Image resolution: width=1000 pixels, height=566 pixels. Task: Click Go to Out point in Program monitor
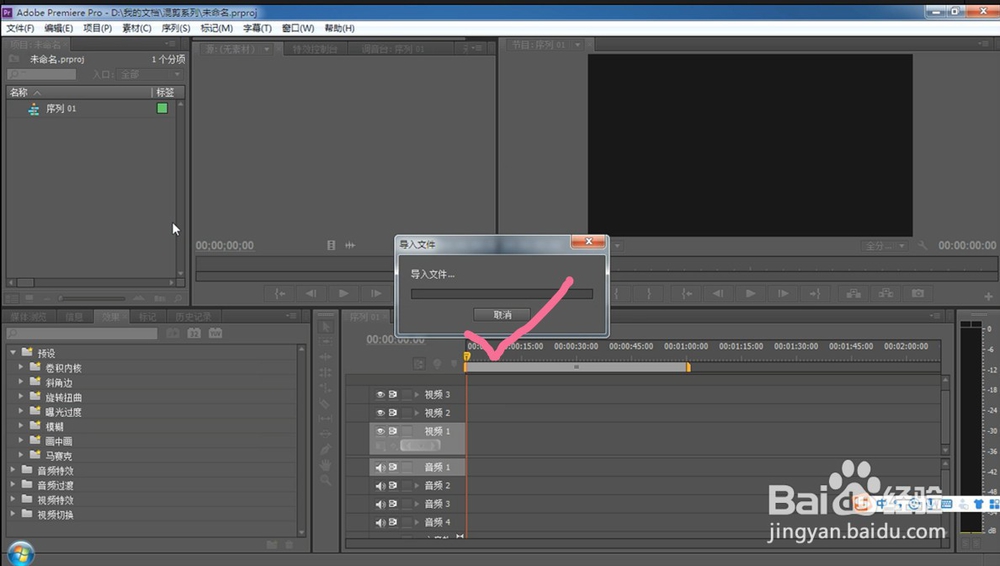tap(815, 294)
